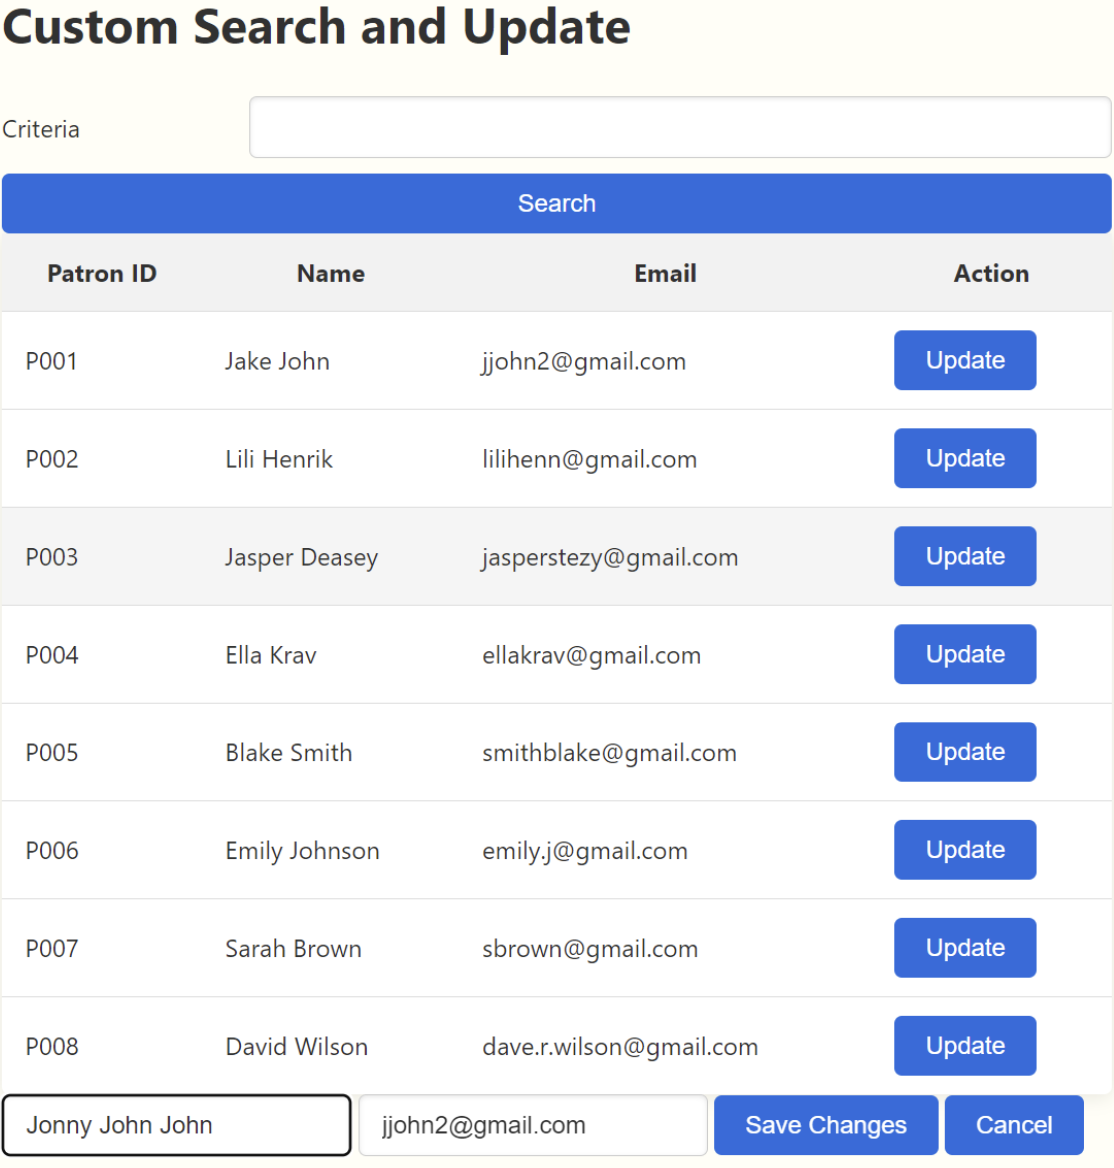Update Blake Smith's record

point(964,752)
